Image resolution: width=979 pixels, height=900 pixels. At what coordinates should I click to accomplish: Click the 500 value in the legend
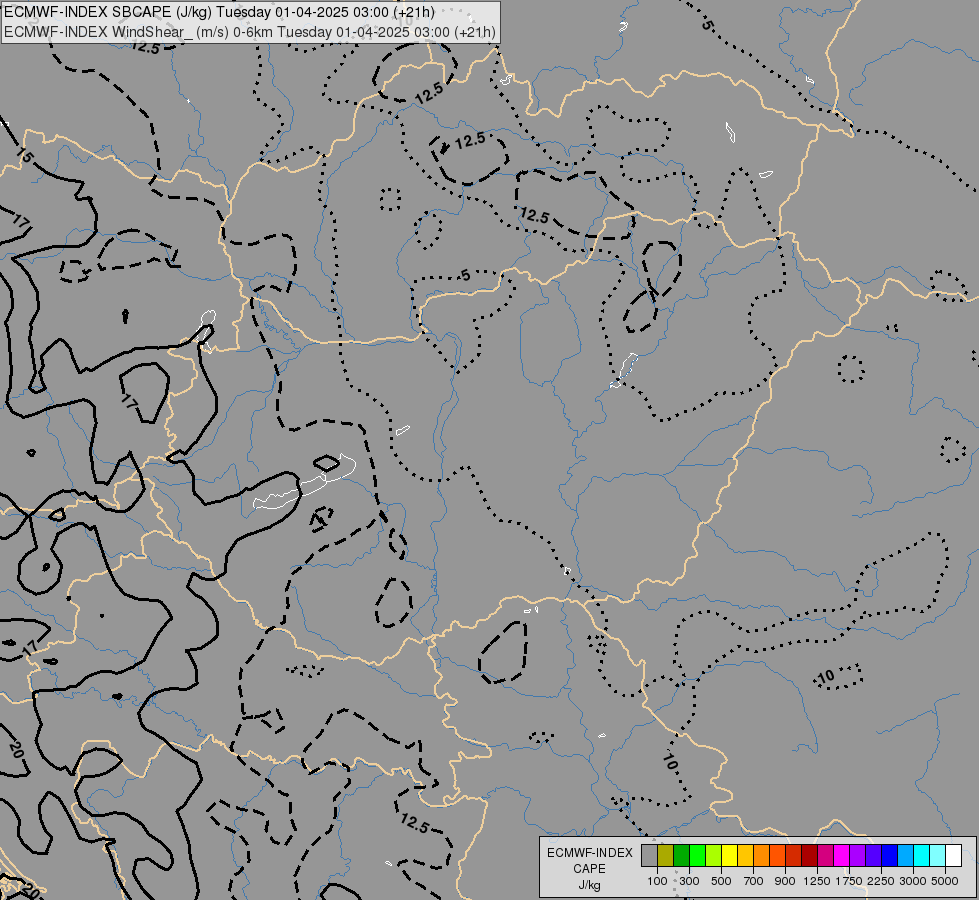[721, 881]
